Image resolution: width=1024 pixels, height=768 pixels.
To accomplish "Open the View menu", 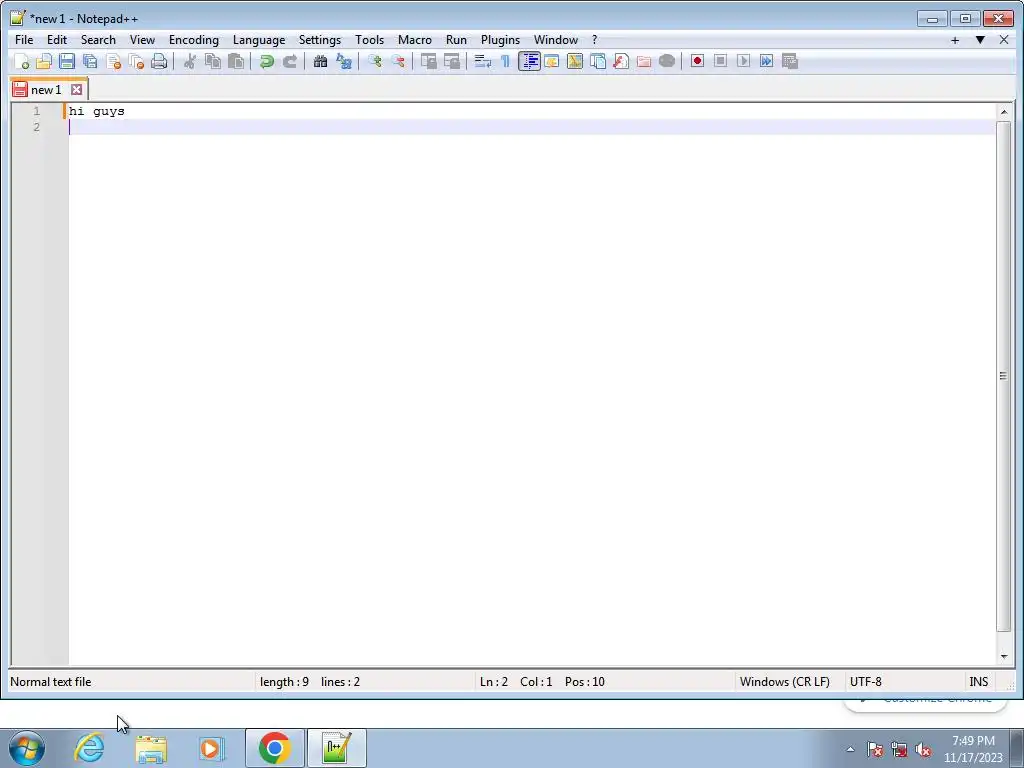I will 142,40.
